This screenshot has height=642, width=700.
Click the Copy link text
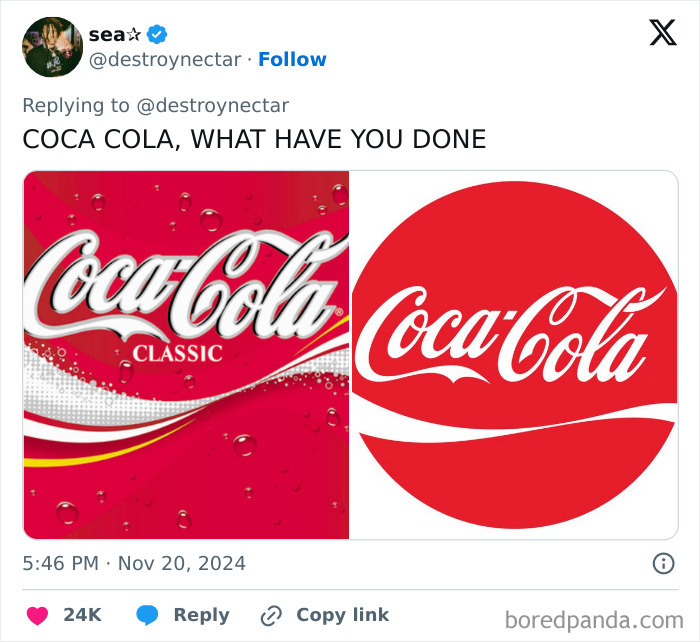342,615
